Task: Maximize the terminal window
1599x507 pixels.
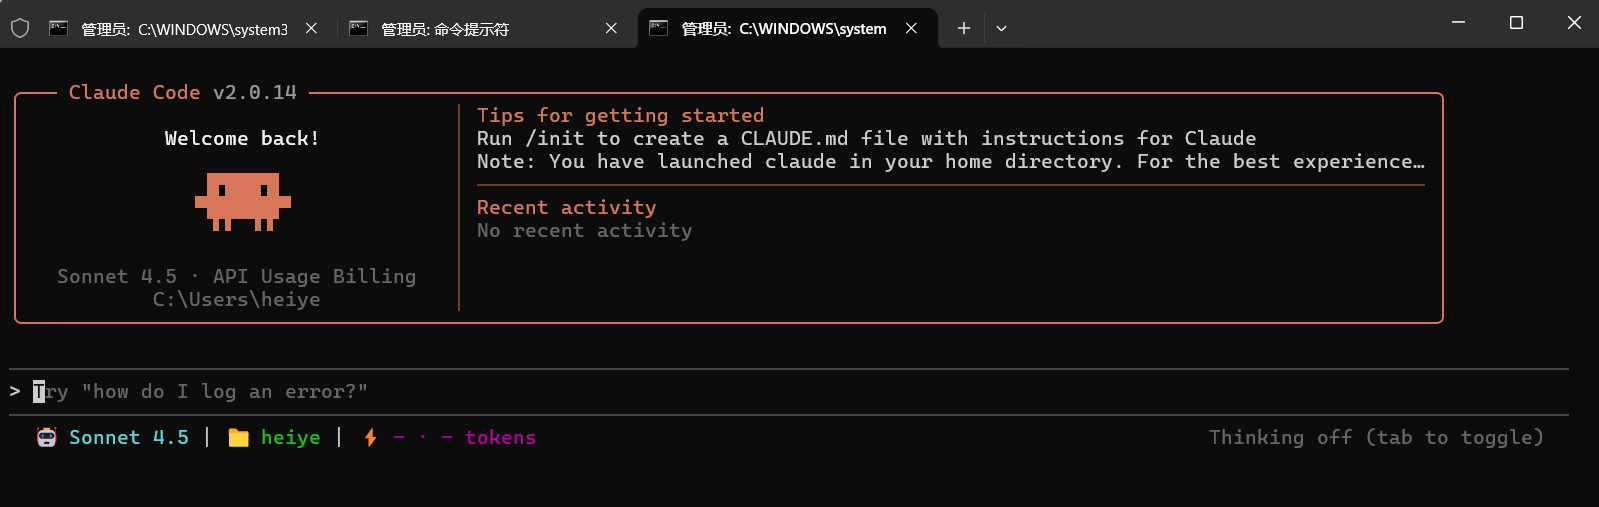Action: coord(1516,22)
